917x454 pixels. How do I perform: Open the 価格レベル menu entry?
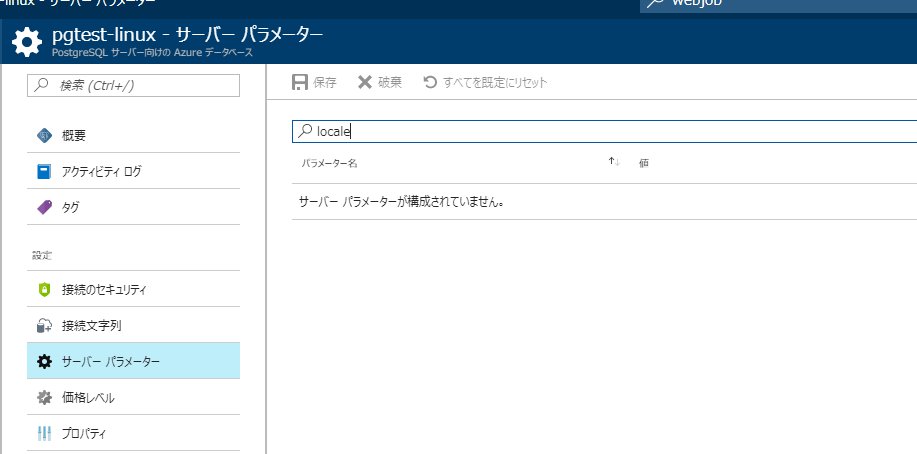[88, 397]
